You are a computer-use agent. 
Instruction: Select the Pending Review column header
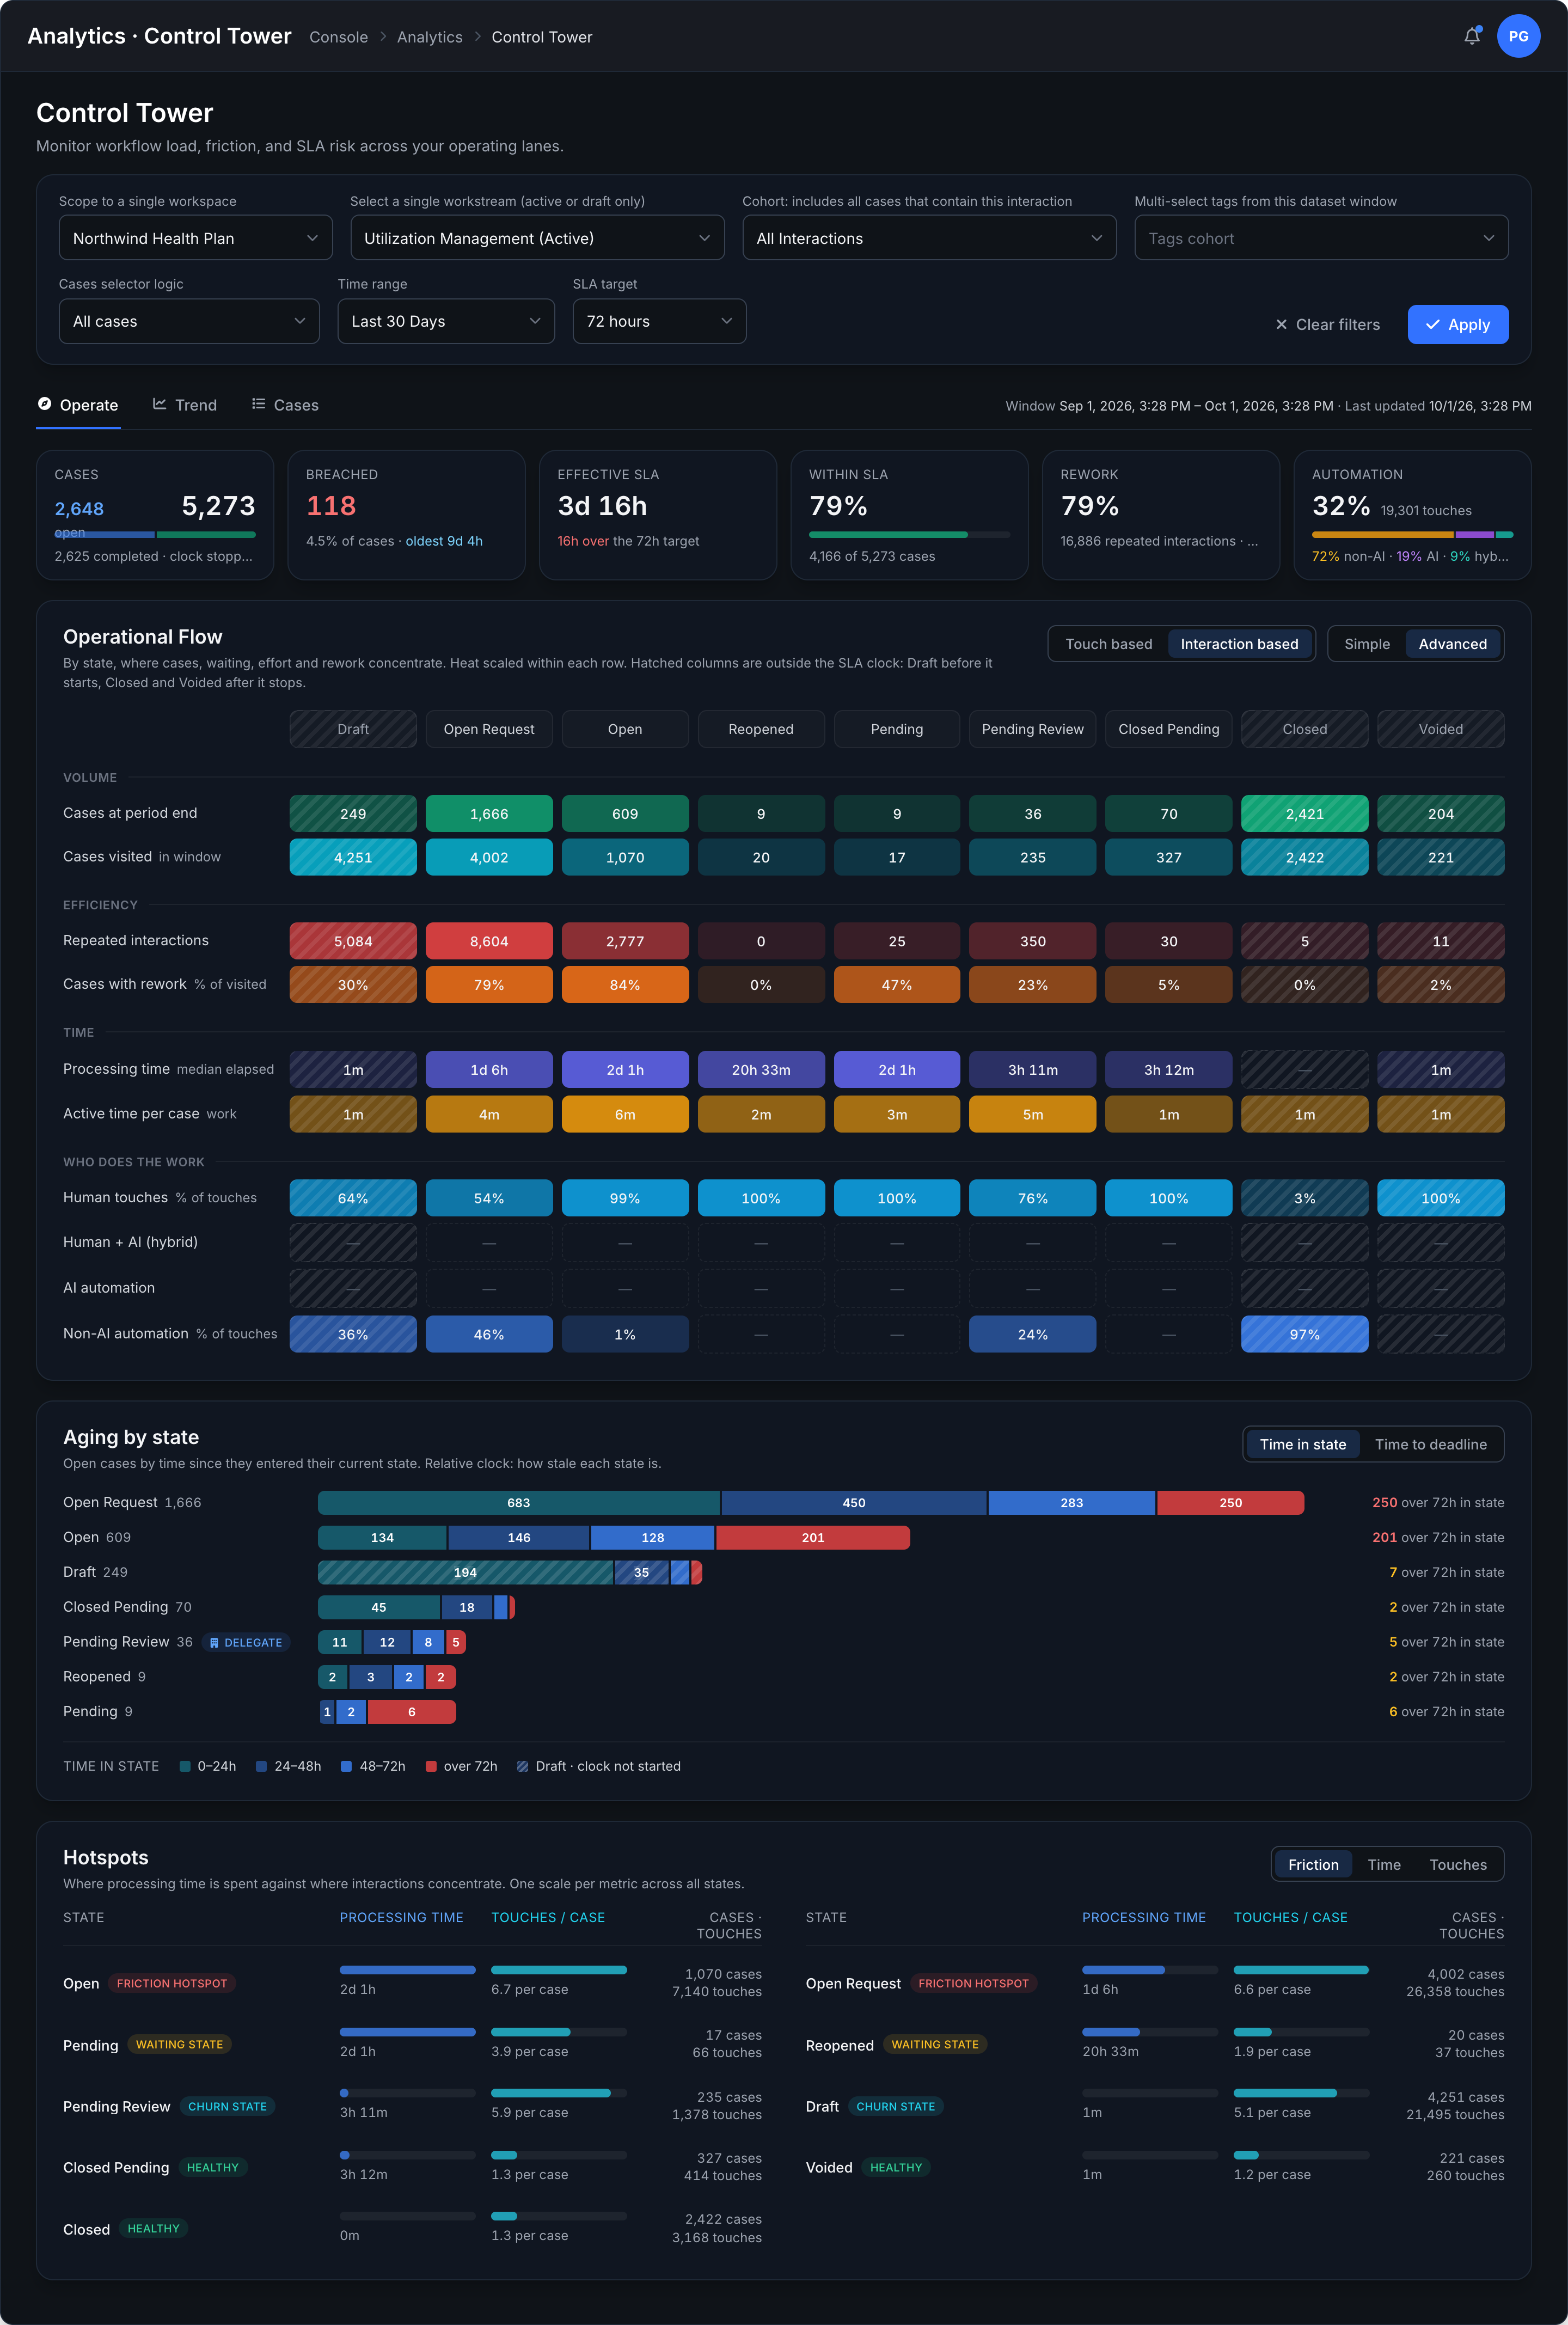(1032, 729)
